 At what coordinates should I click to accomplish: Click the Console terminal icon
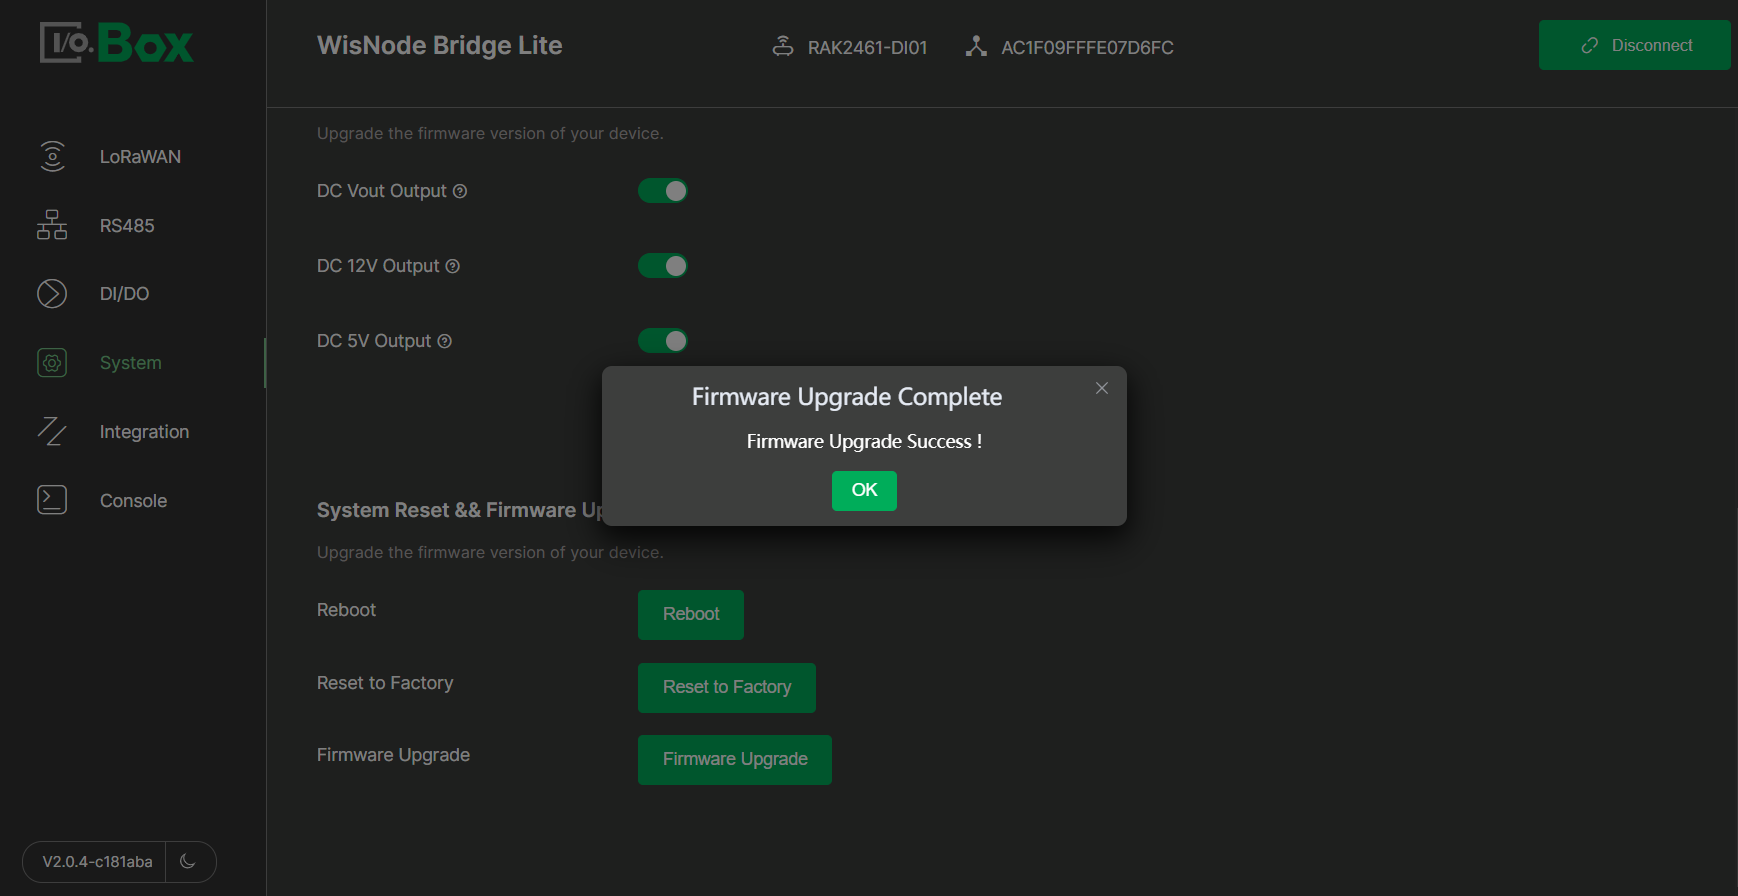coord(52,500)
